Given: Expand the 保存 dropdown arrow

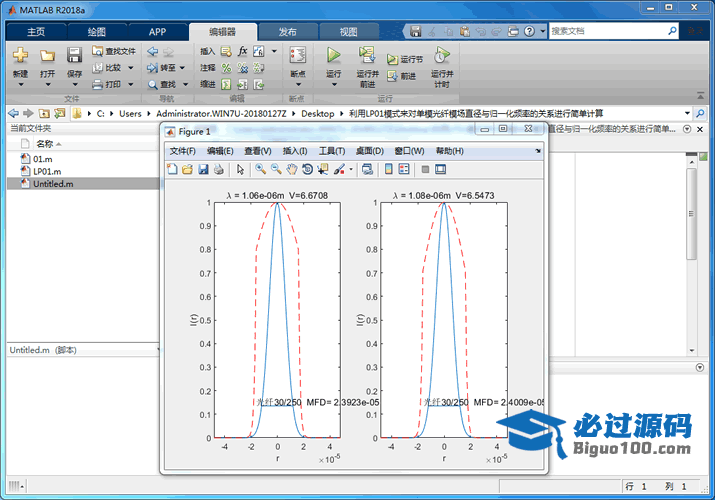Looking at the screenshot, I should (74, 85).
